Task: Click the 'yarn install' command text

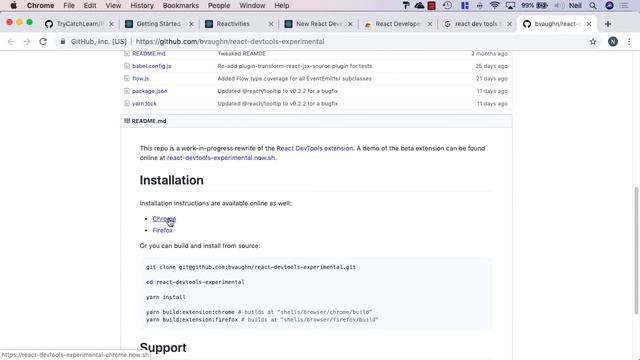Action: pyautogui.click(x=166, y=297)
